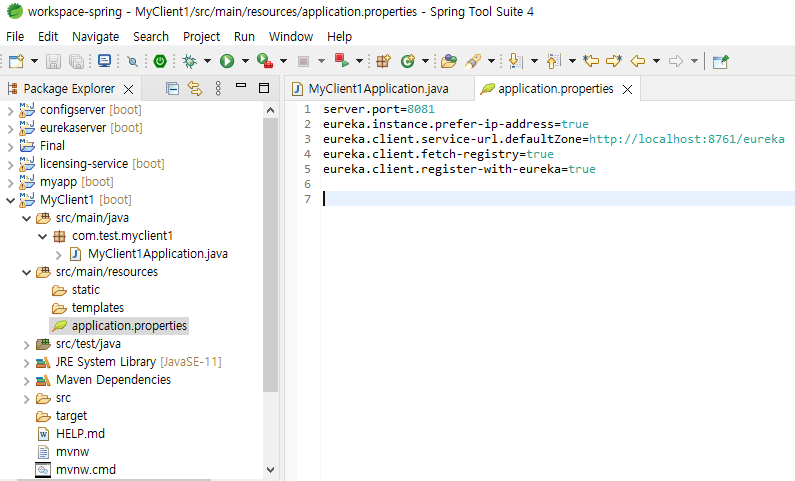Click the New wizard toolbar icon

(16, 61)
